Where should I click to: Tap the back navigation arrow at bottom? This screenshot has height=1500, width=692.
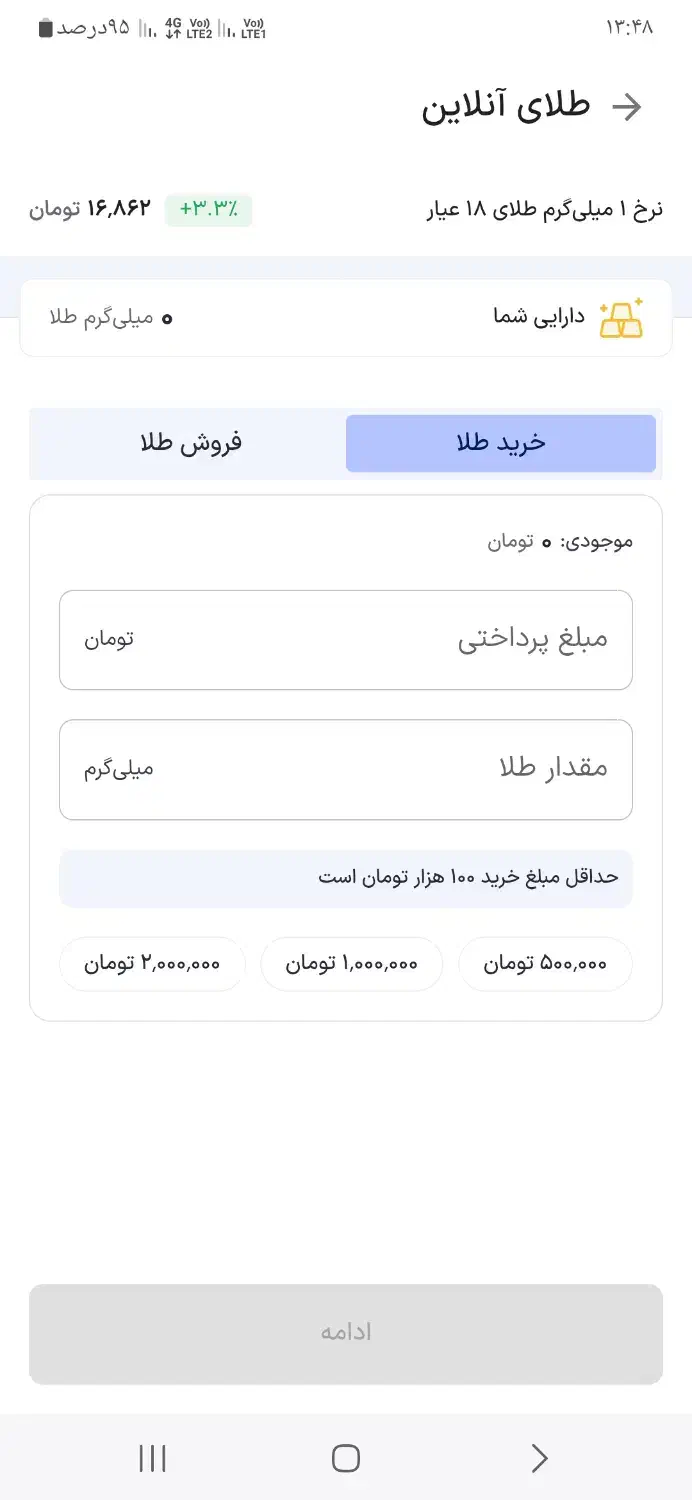538,1458
